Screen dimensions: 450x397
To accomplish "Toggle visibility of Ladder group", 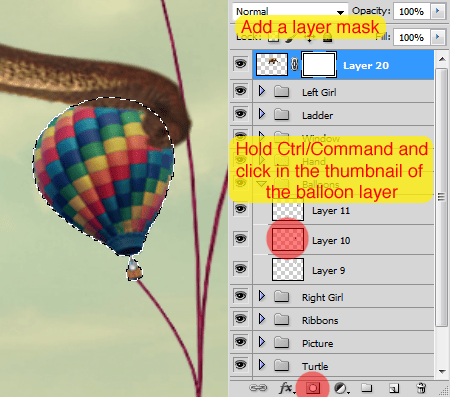I will tap(240, 114).
